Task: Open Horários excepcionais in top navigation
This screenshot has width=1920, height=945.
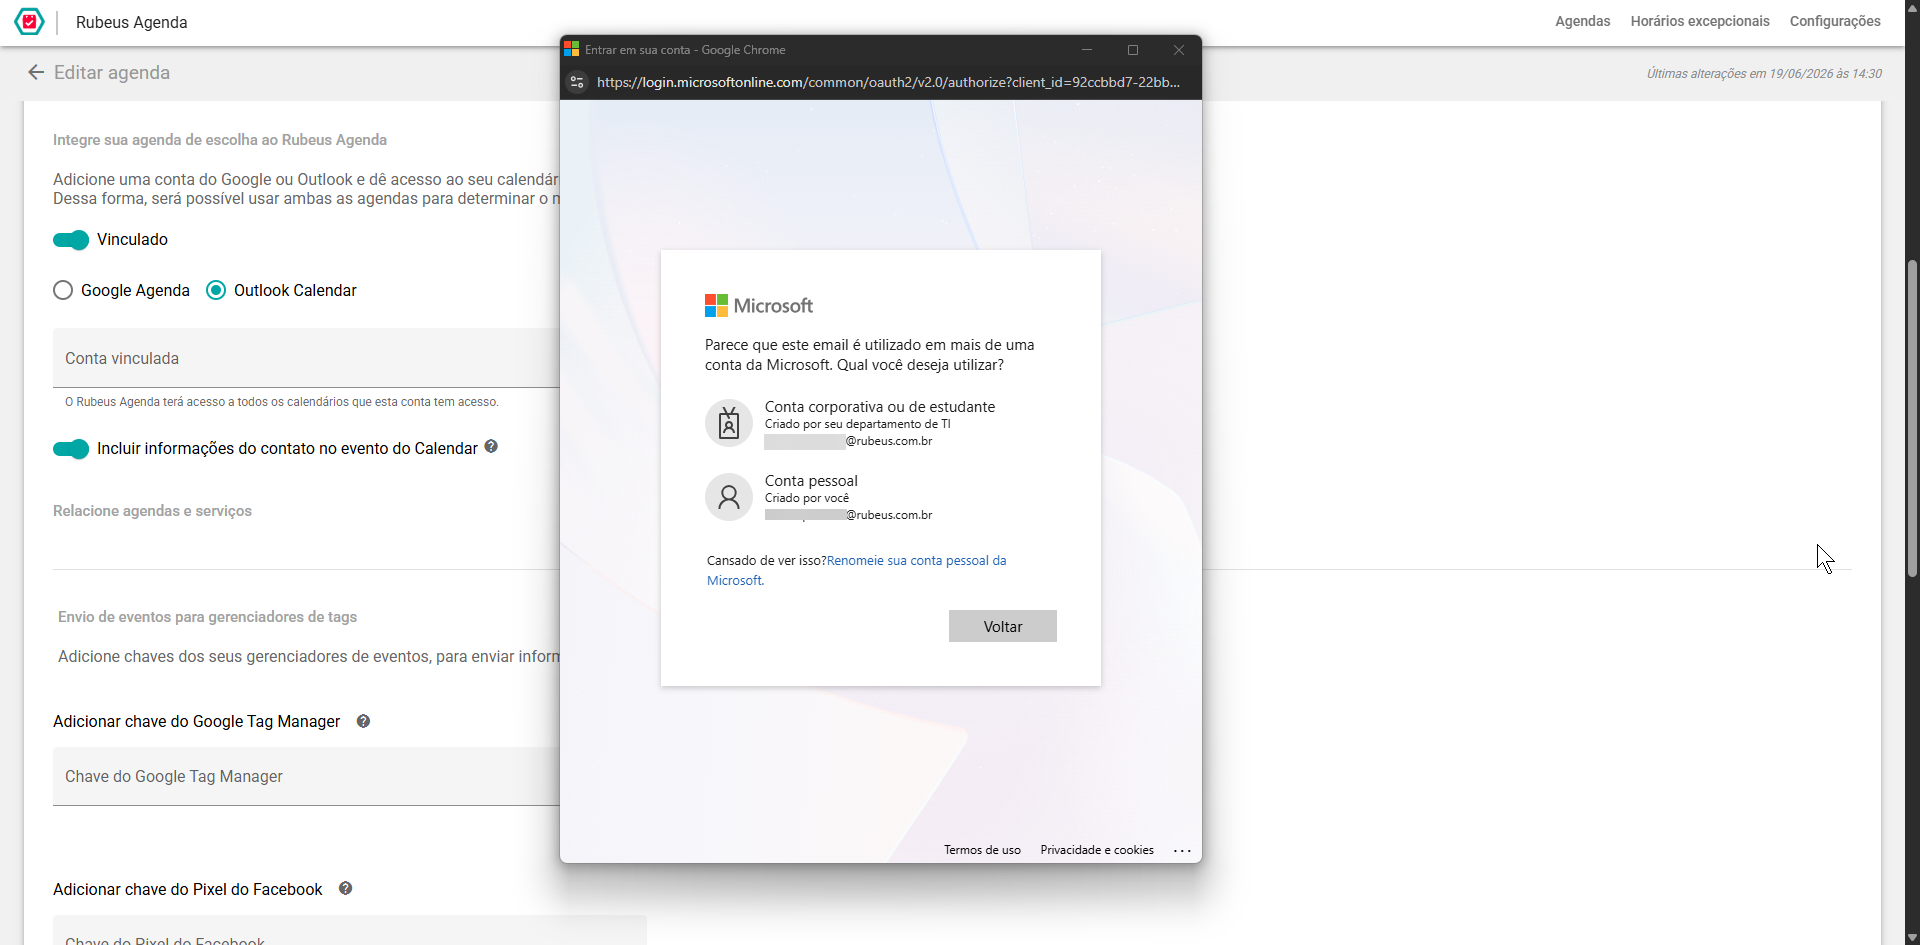Action: [x=1700, y=21]
